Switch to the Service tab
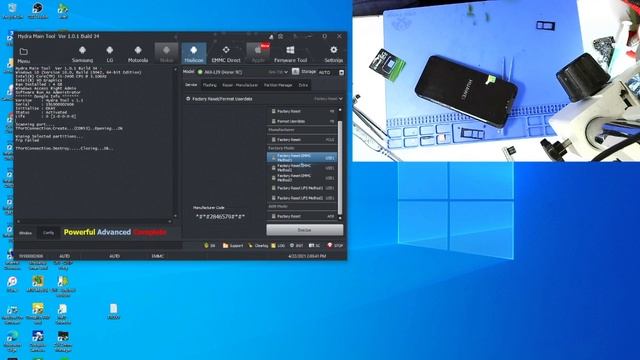The image size is (640, 360). (x=191, y=85)
